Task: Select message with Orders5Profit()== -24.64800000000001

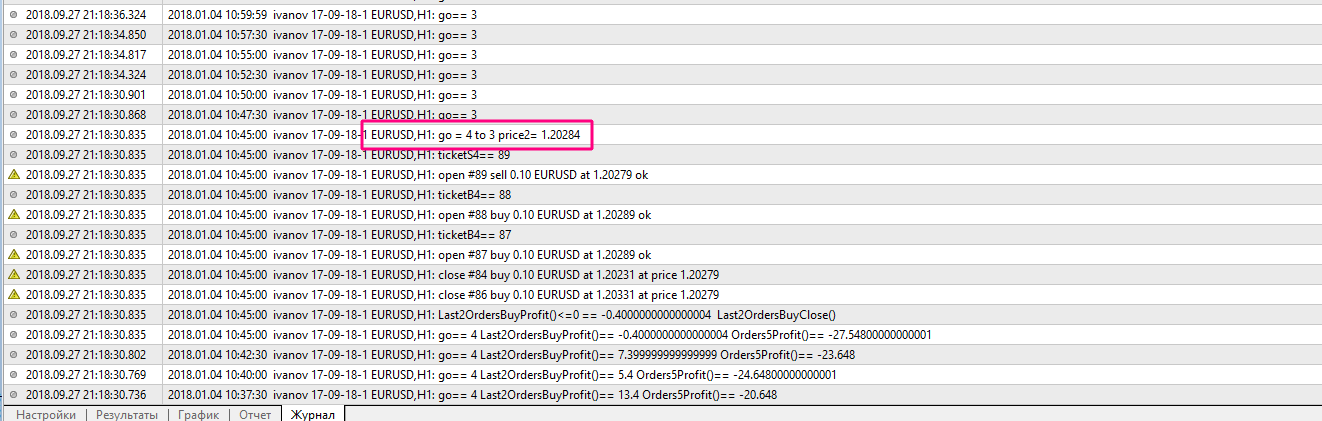Action: [x=637, y=375]
